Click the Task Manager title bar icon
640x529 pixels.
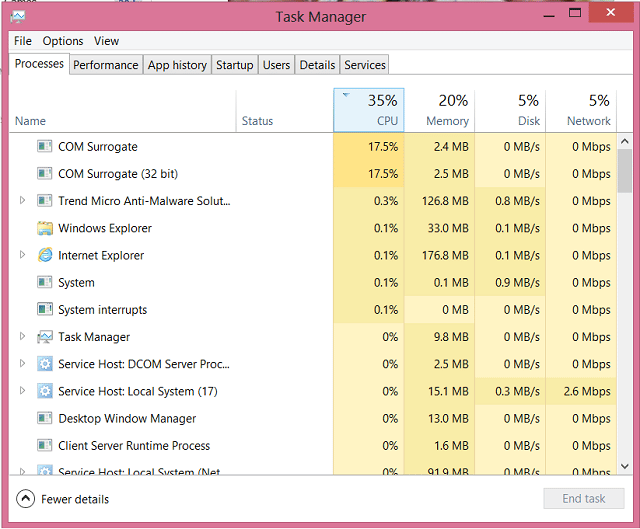[x=18, y=17]
